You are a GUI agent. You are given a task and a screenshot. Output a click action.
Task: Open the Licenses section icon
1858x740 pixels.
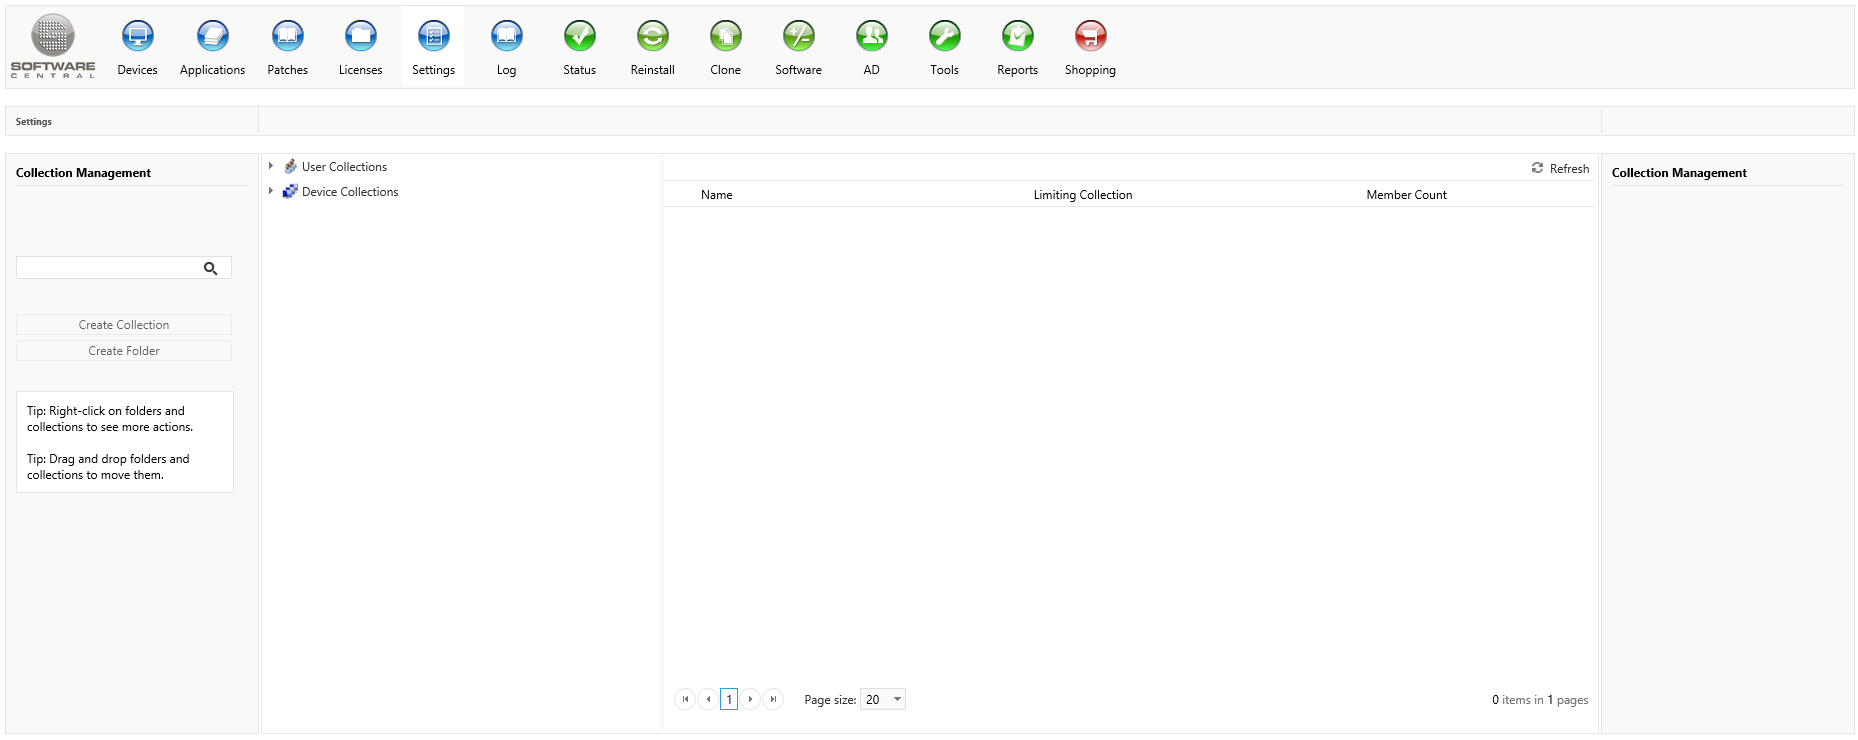tap(360, 37)
